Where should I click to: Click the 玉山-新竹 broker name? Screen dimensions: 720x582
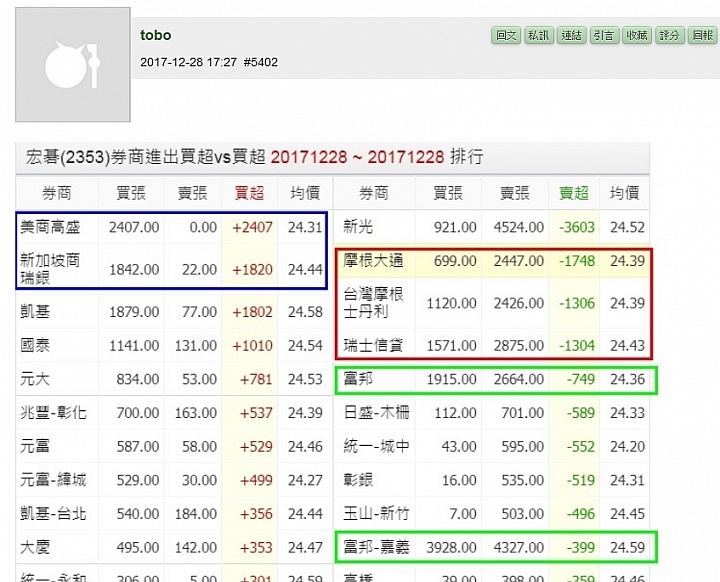(377, 514)
